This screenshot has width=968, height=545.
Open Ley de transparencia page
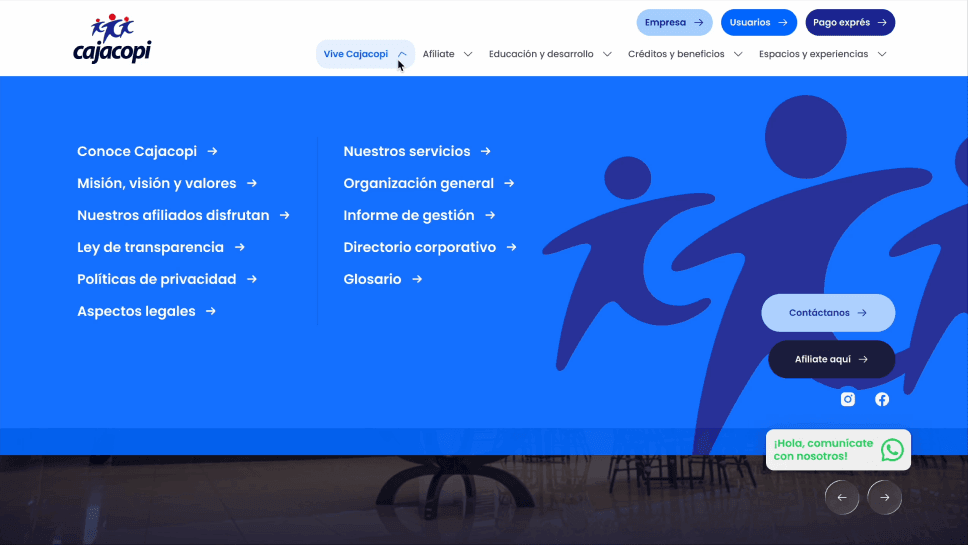tap(151, 248)
